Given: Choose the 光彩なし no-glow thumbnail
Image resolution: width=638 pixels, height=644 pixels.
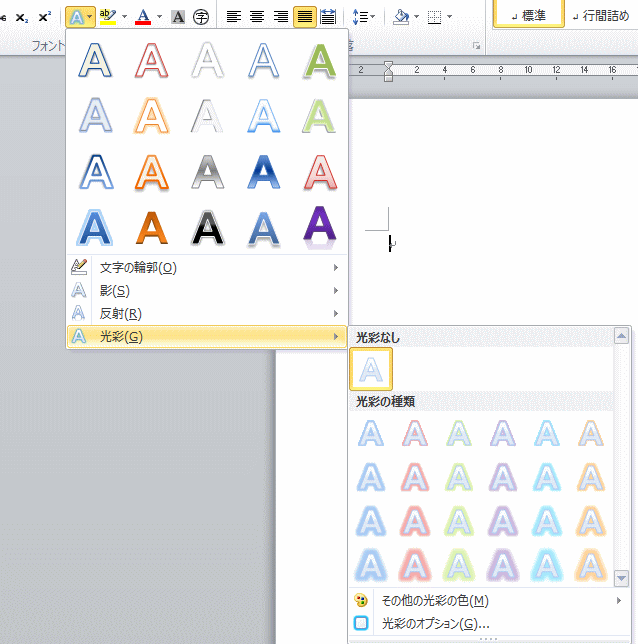Looking at the screenshot, I should 371,369.
